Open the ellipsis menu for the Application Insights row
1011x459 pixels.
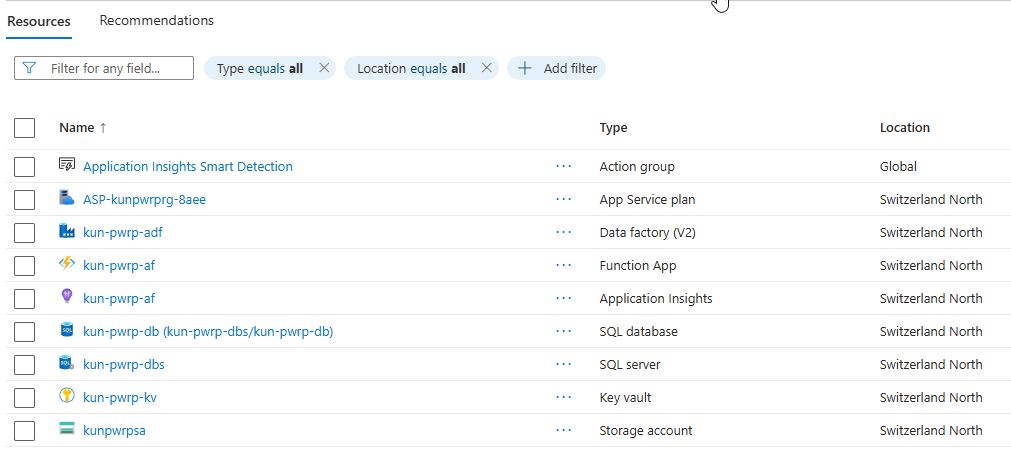(564, 298)
